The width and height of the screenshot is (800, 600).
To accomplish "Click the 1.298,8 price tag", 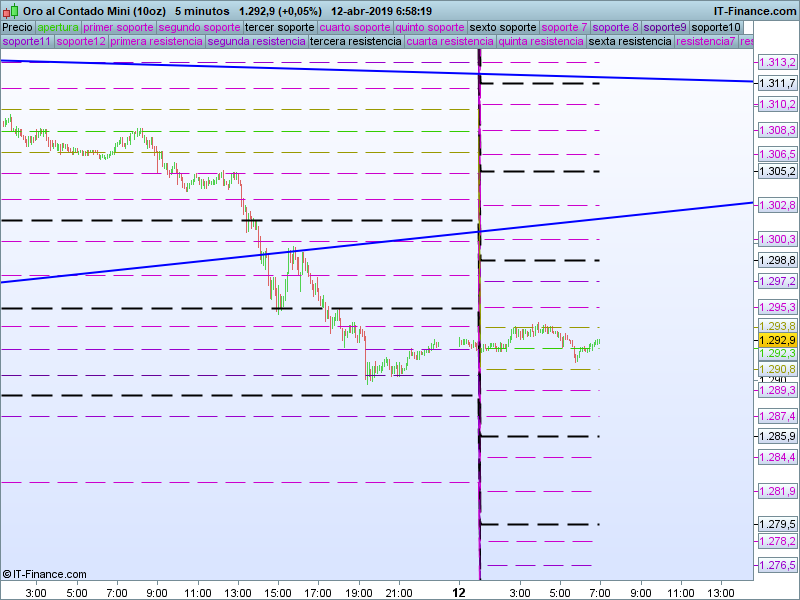I will pos(777,260).
